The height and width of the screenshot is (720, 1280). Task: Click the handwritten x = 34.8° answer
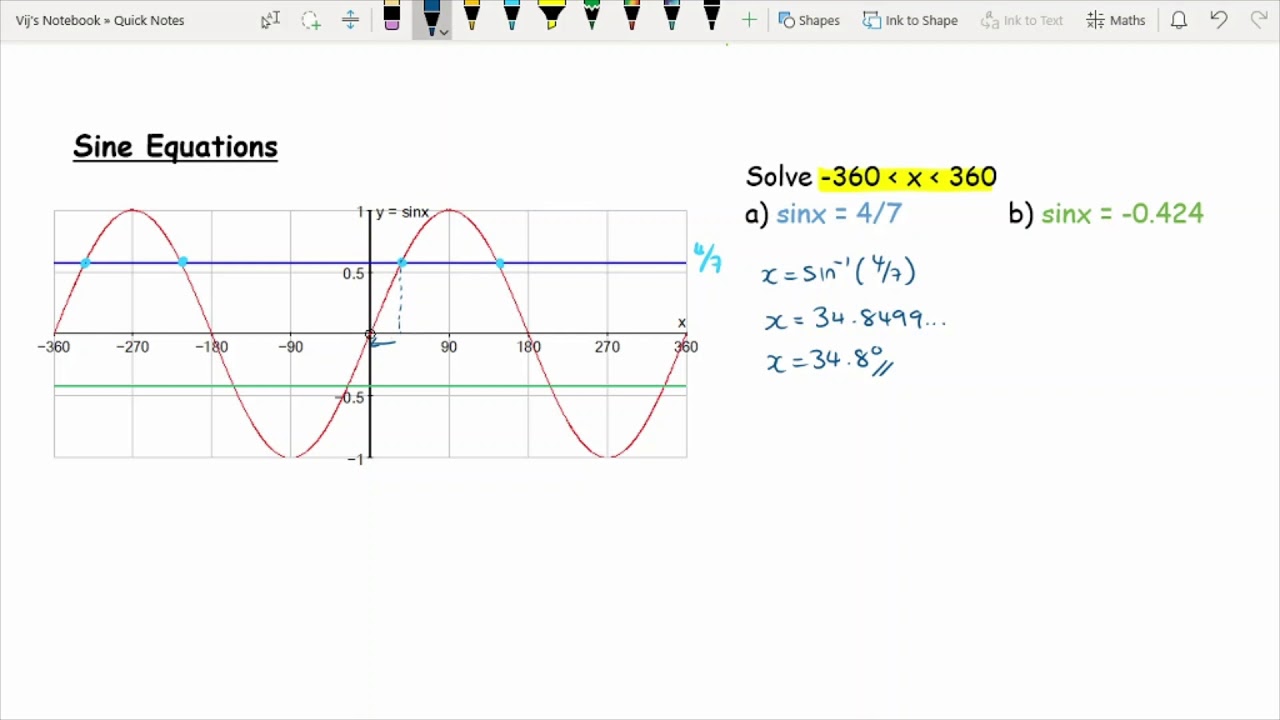[x=829, y=360]
